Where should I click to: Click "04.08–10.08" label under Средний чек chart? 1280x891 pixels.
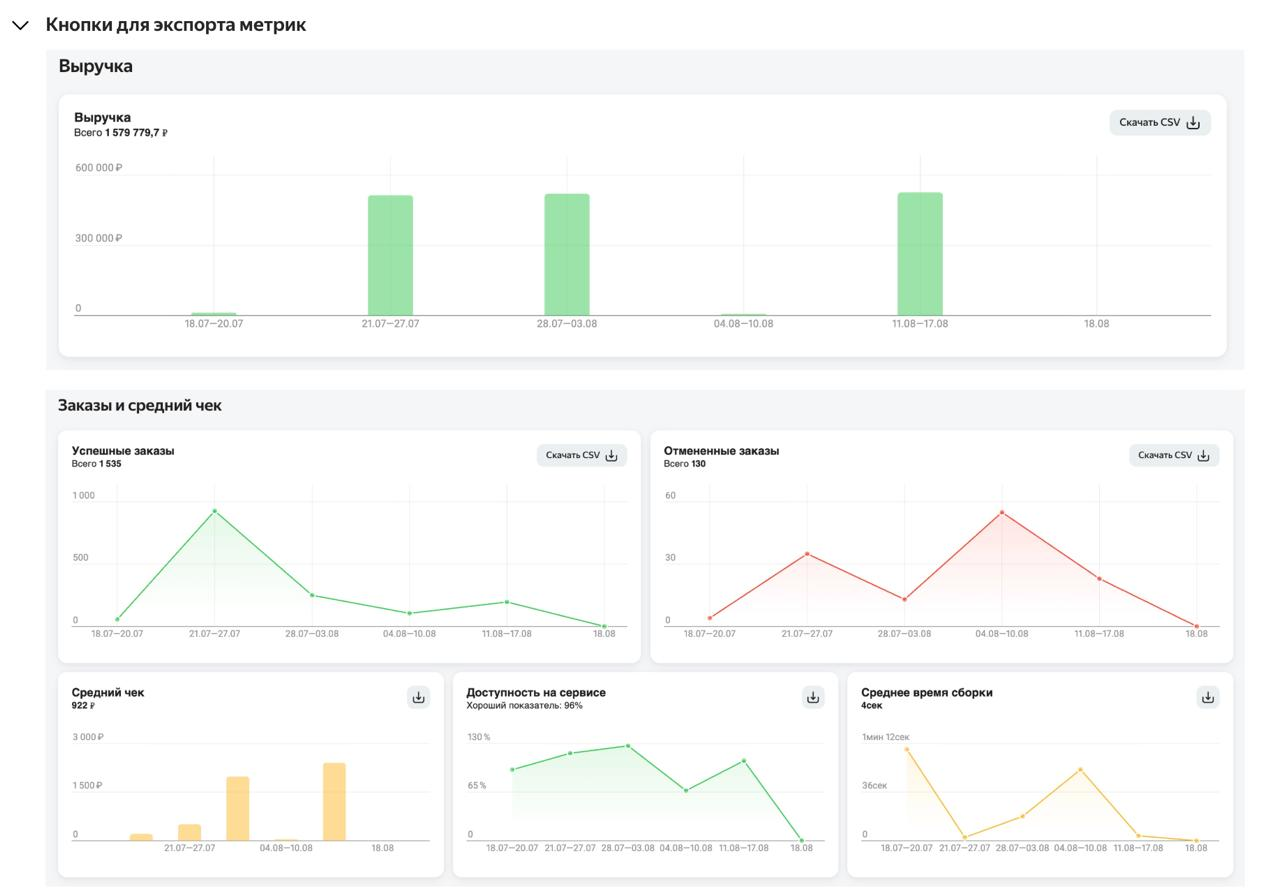[x=286, y=848]
